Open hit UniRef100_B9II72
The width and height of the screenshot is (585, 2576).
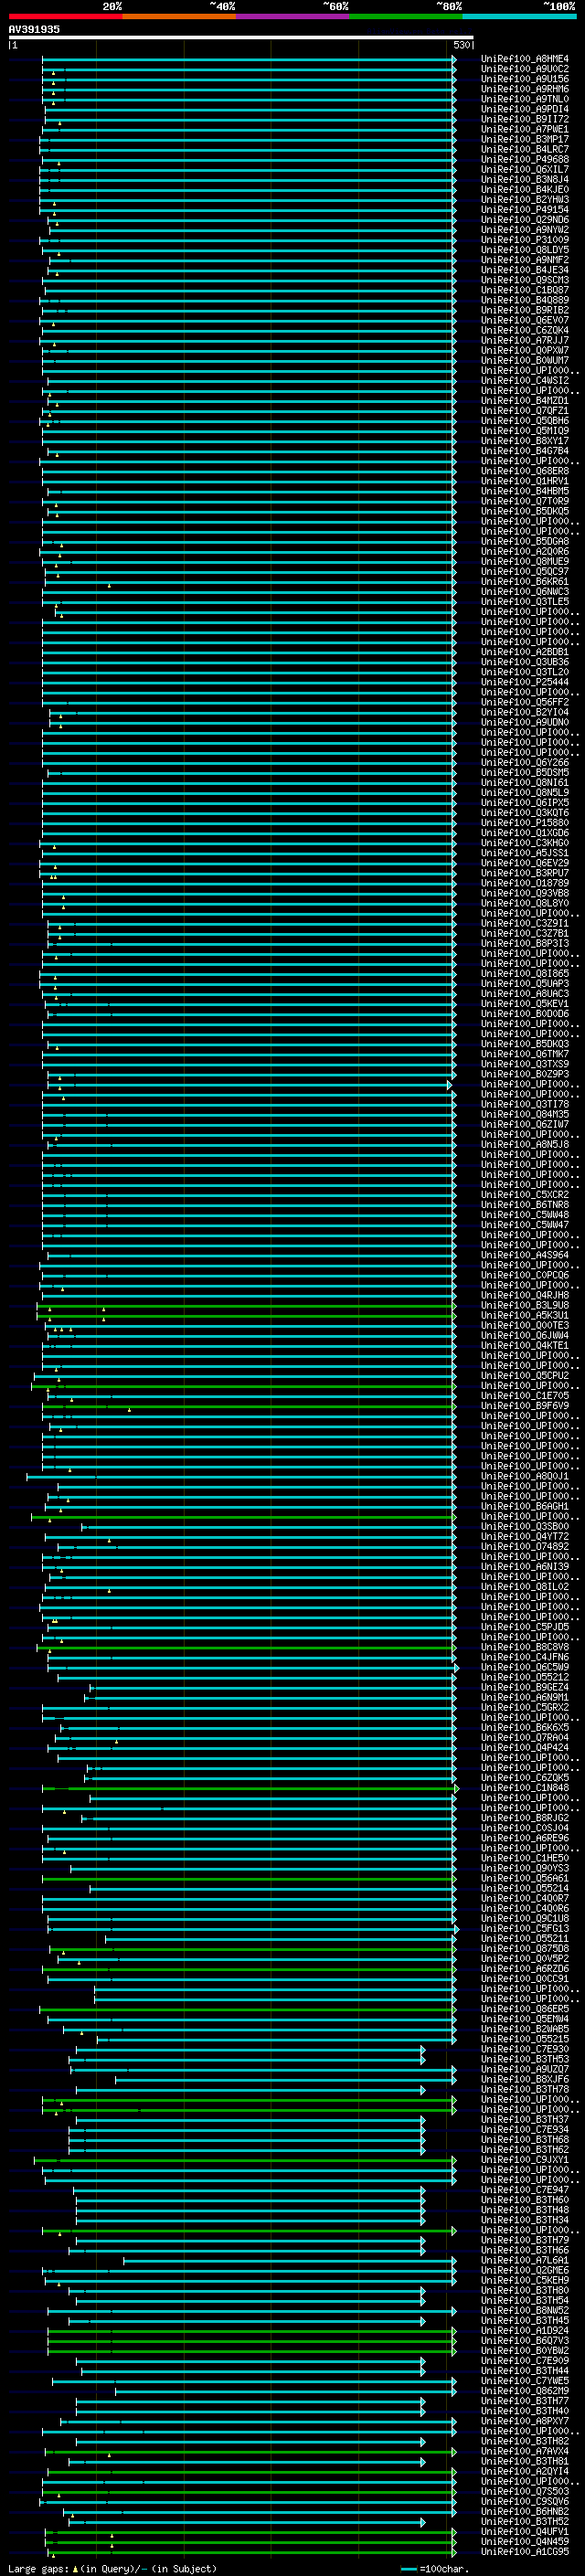tap(525, 119)
